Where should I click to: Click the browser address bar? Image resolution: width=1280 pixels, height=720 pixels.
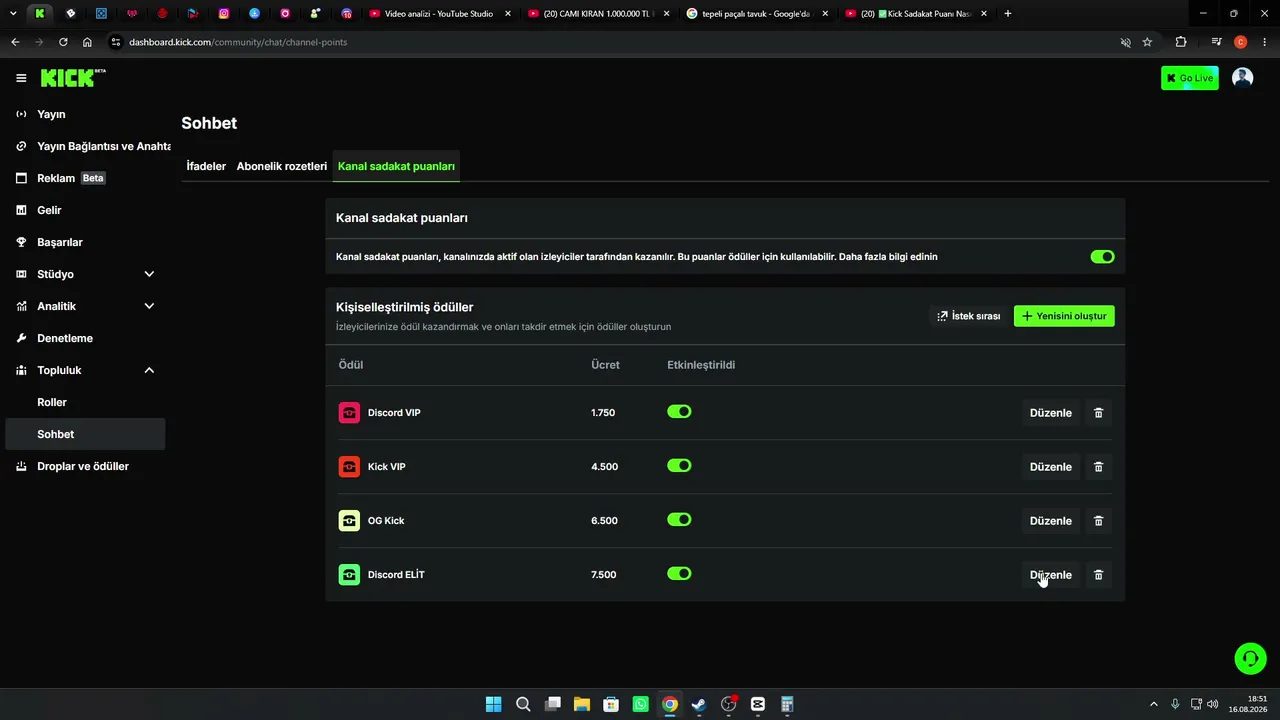click(610, 42)
